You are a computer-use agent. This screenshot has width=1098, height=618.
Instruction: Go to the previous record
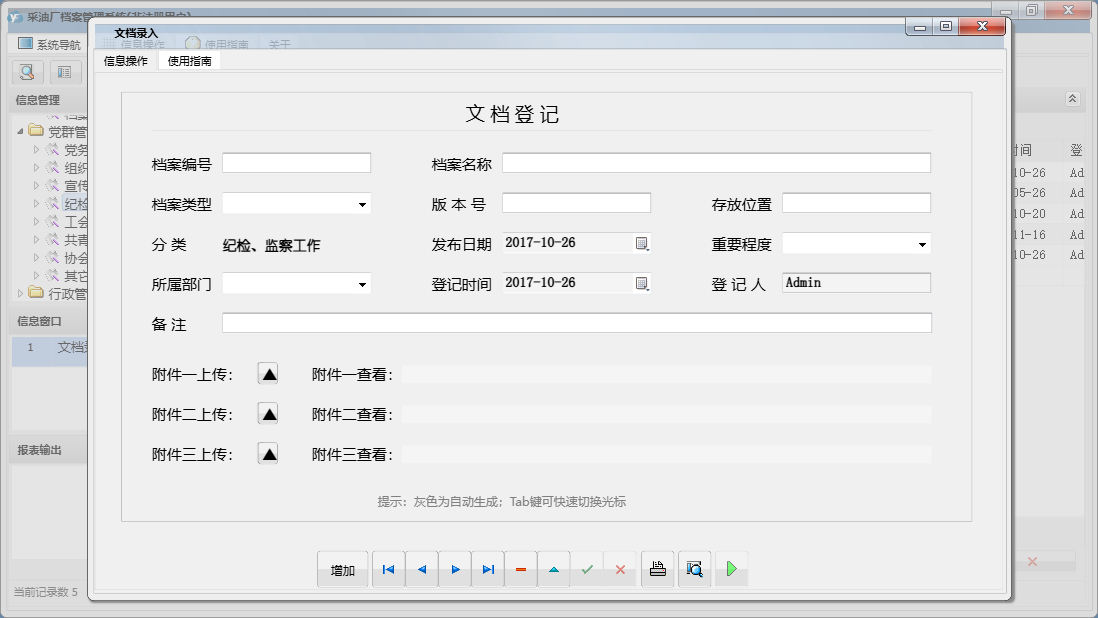coord(421,568)
